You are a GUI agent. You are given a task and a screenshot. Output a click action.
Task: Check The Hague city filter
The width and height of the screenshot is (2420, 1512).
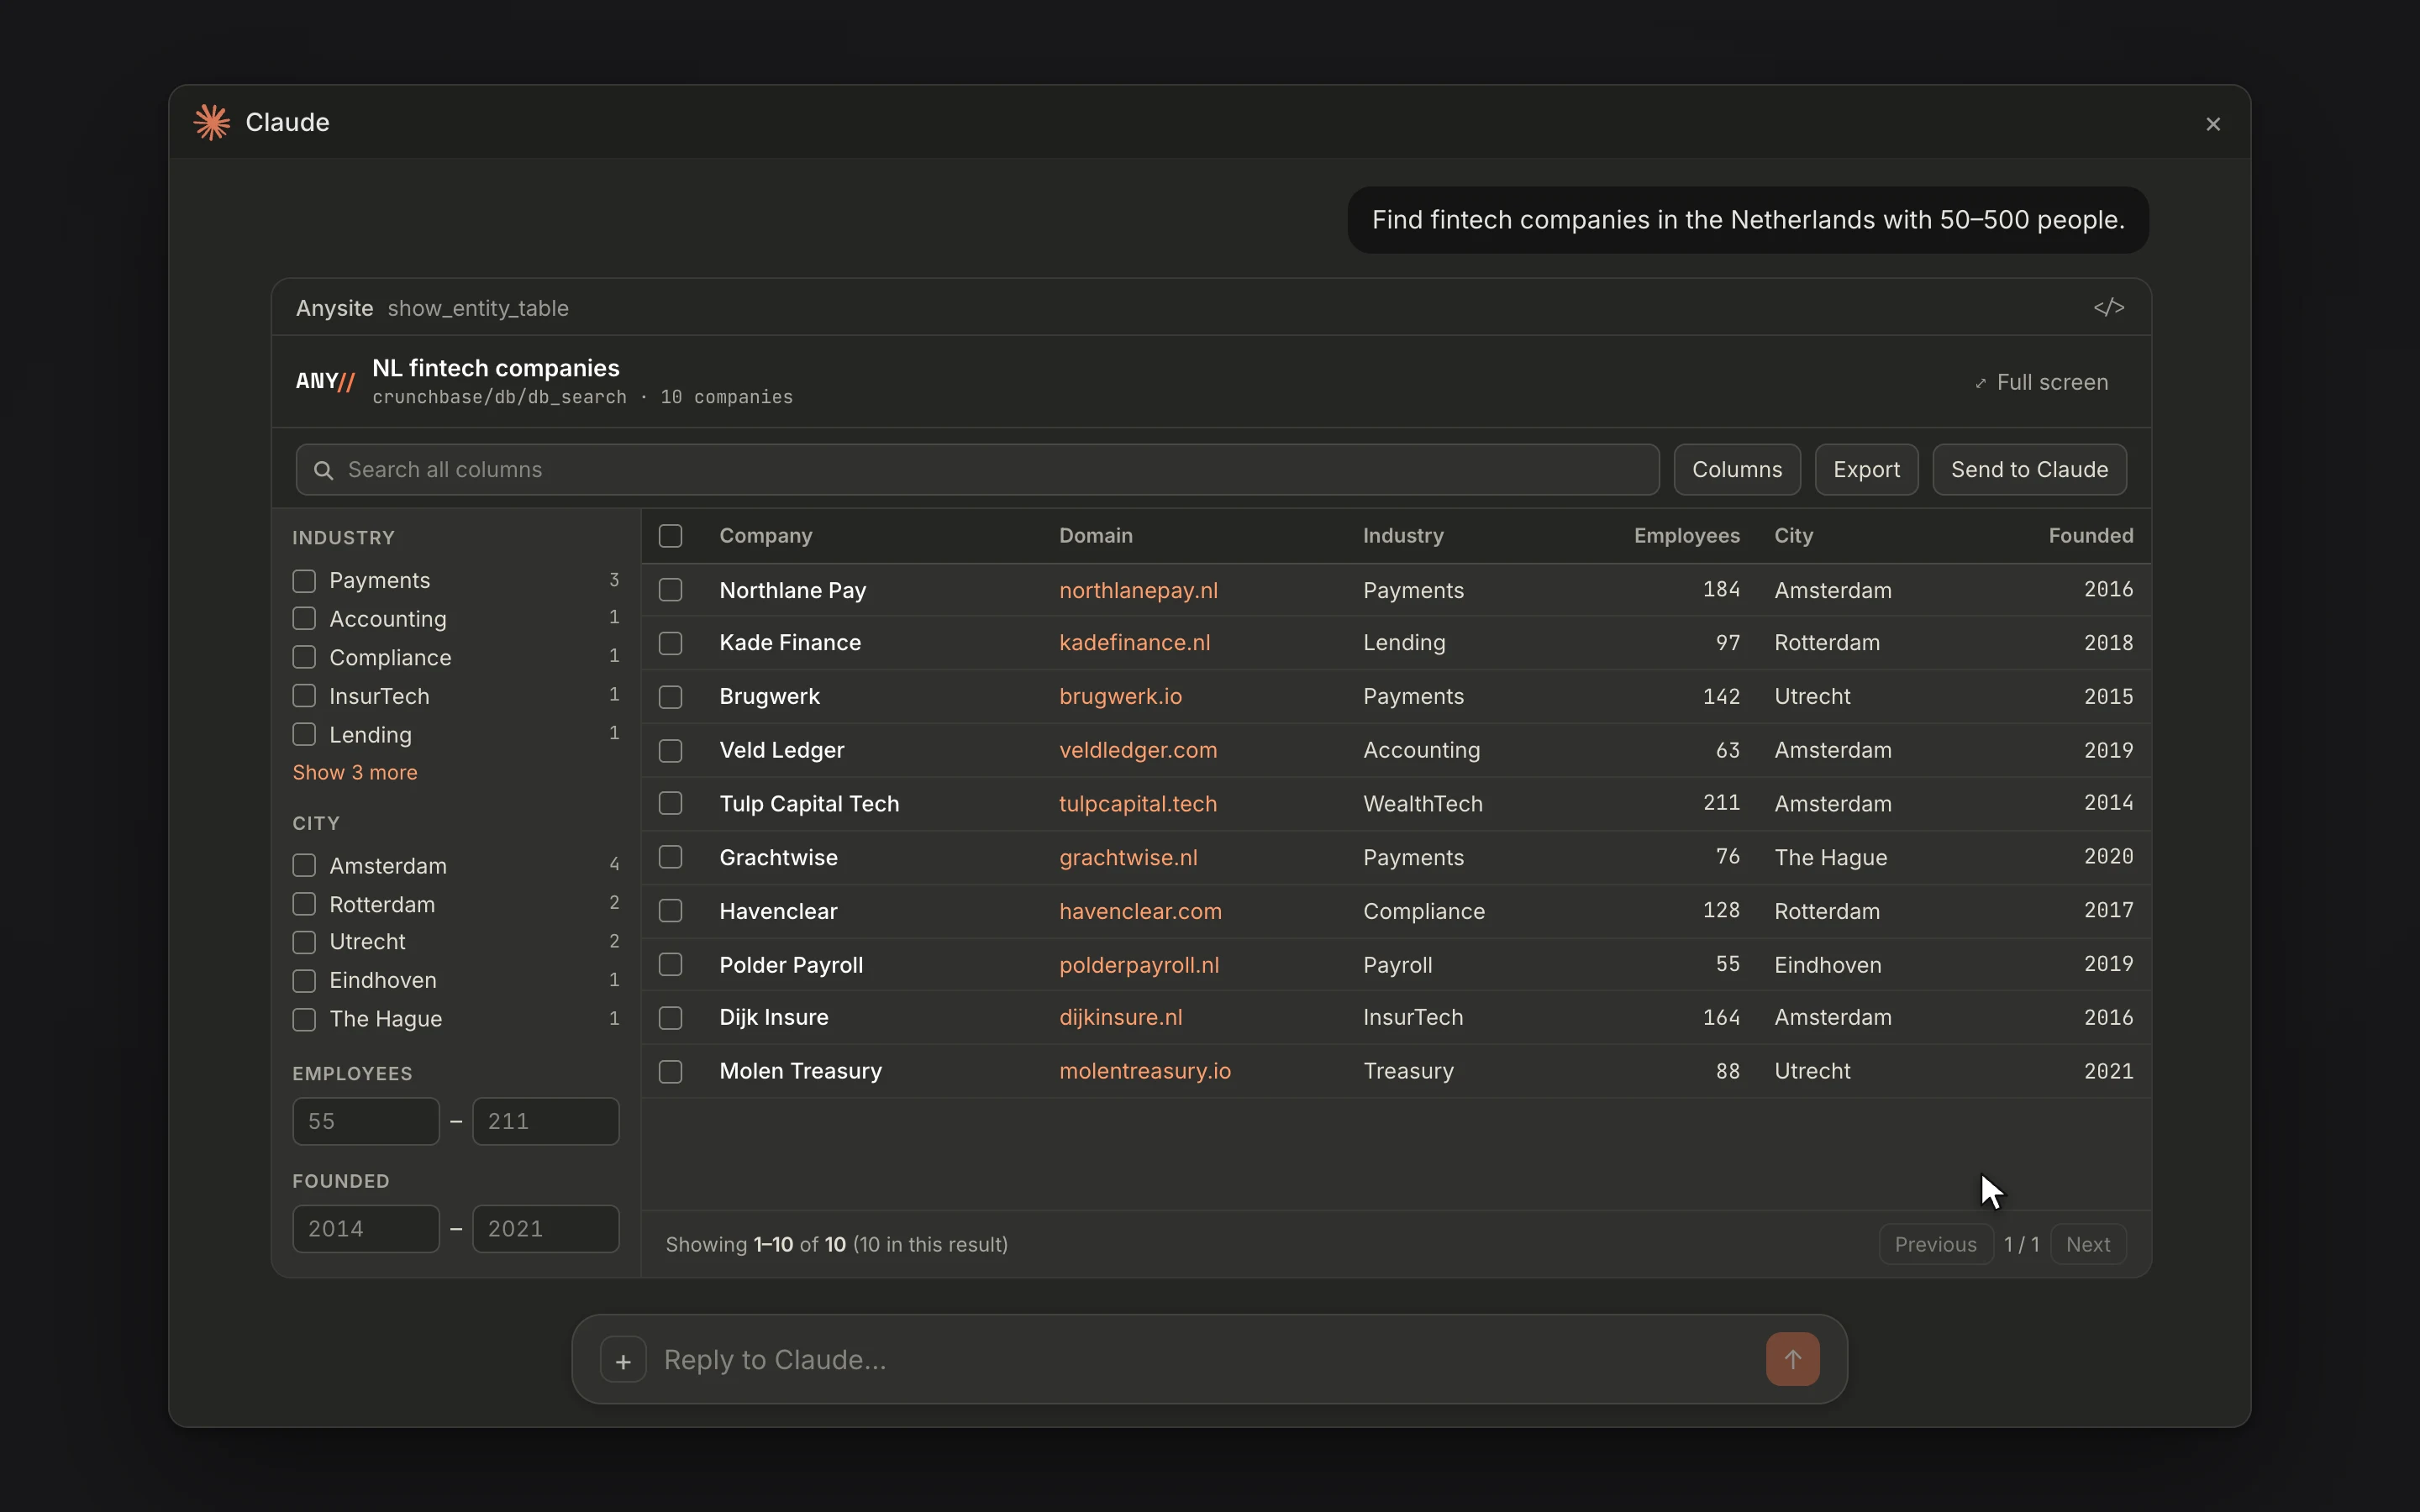304,1019
